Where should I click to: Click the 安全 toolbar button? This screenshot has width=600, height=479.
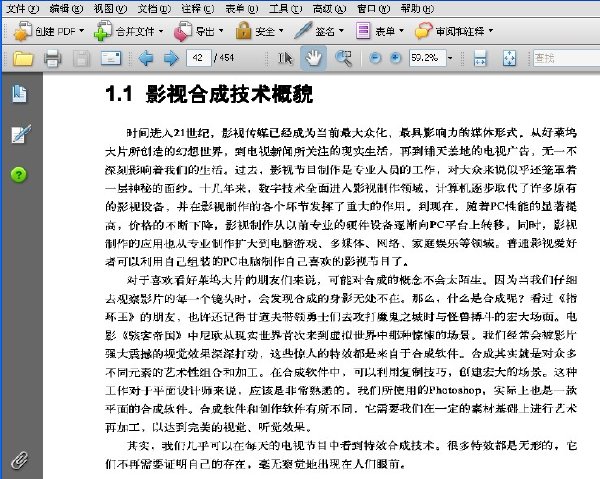pyautogui.click(x=259, y=31)
